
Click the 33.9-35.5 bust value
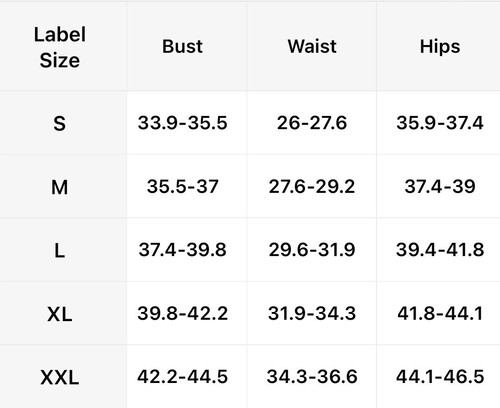pyautogui.click(x=183, y=123)
